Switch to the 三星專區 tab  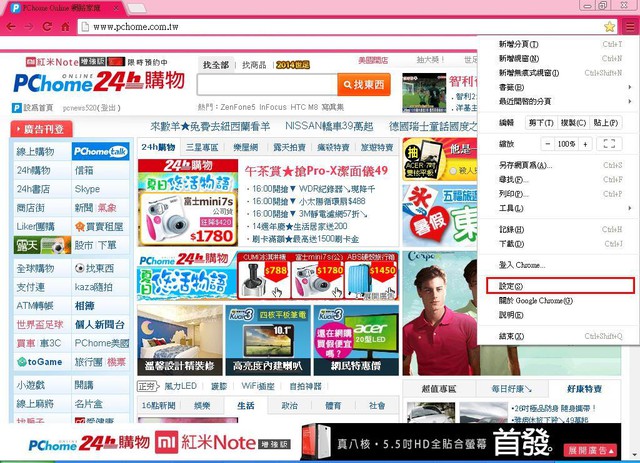(202, 147)
